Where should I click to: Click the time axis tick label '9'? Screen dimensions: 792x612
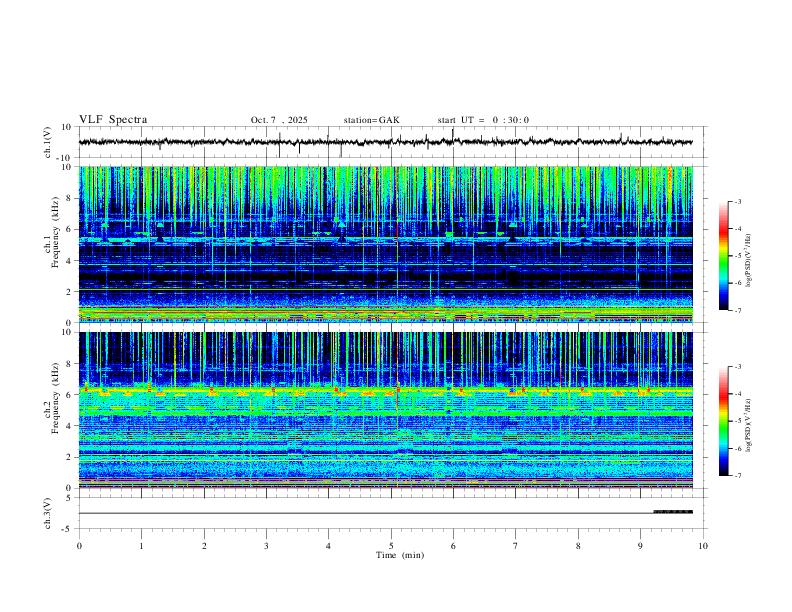click(640, 546)
